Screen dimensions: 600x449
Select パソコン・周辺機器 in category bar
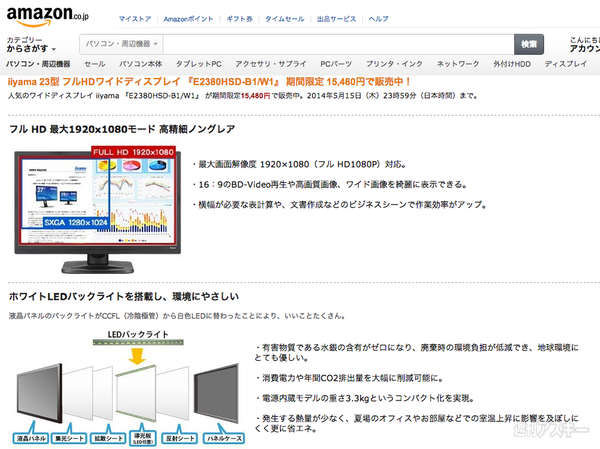(38, 64)
